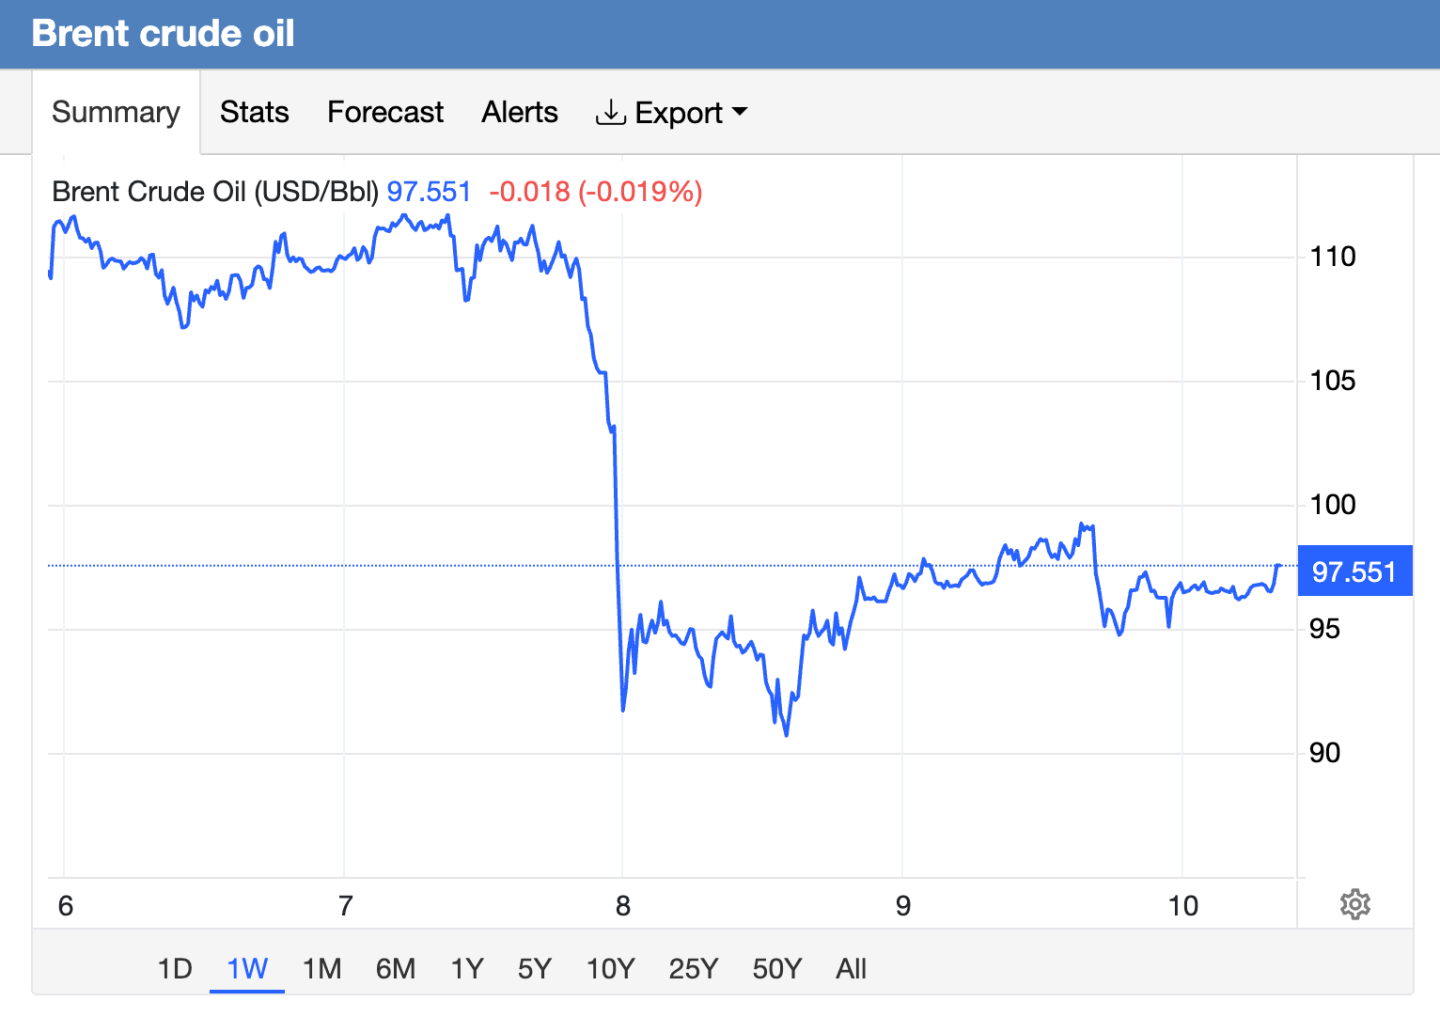This screenshot has height=1017, width=1440.
Task: Choose the 1Y time range
Action: [x=467, y=968]
